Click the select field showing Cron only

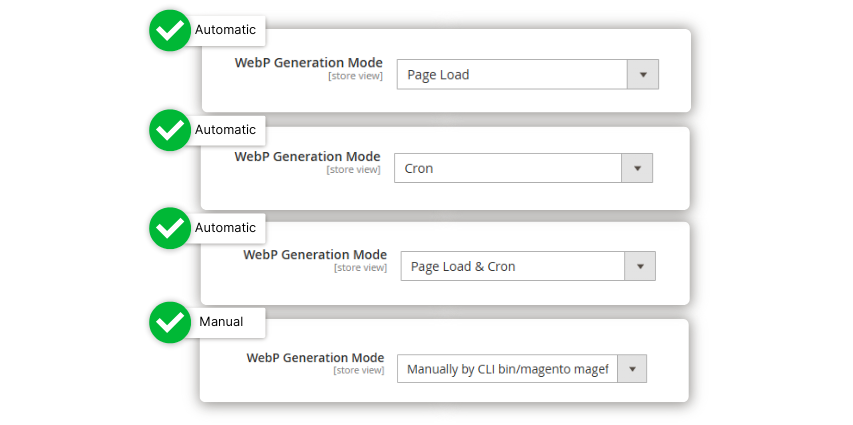(523, 168)
